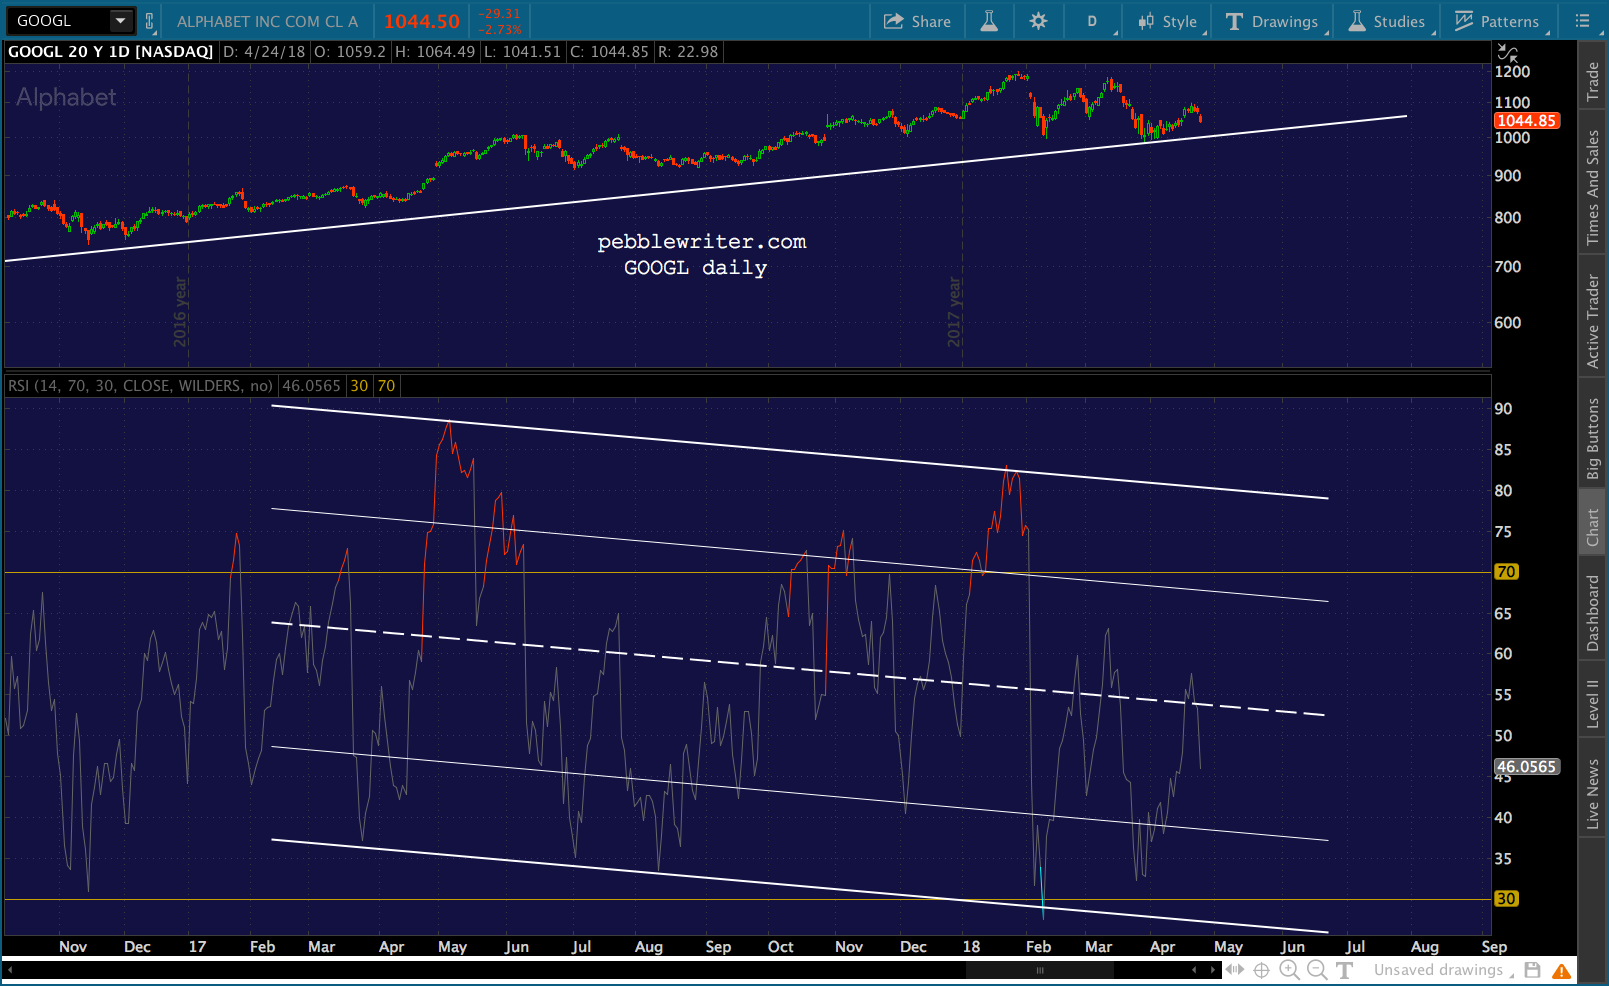Image resolution: width=1609 pixels, height=986 pixels.
Task: Open the Unsaved drawings dropdown
Action: point(1442,970)
